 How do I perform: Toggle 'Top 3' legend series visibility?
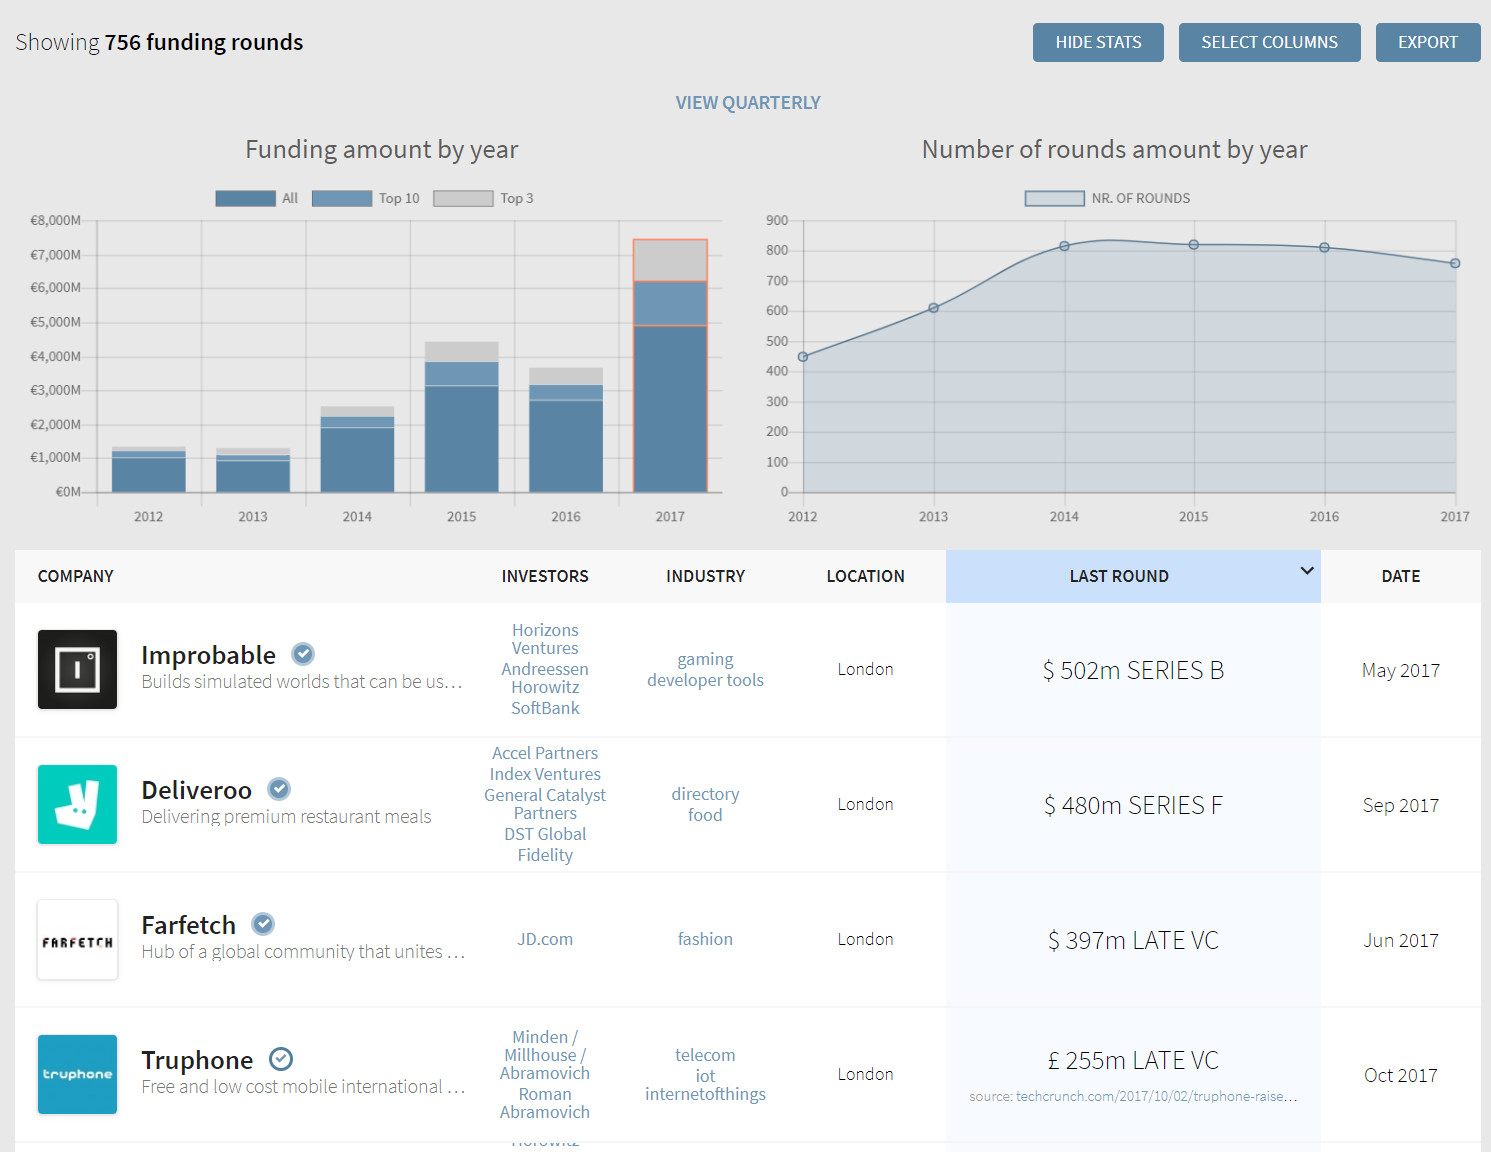pyautogui.click(x=483, y=198)
